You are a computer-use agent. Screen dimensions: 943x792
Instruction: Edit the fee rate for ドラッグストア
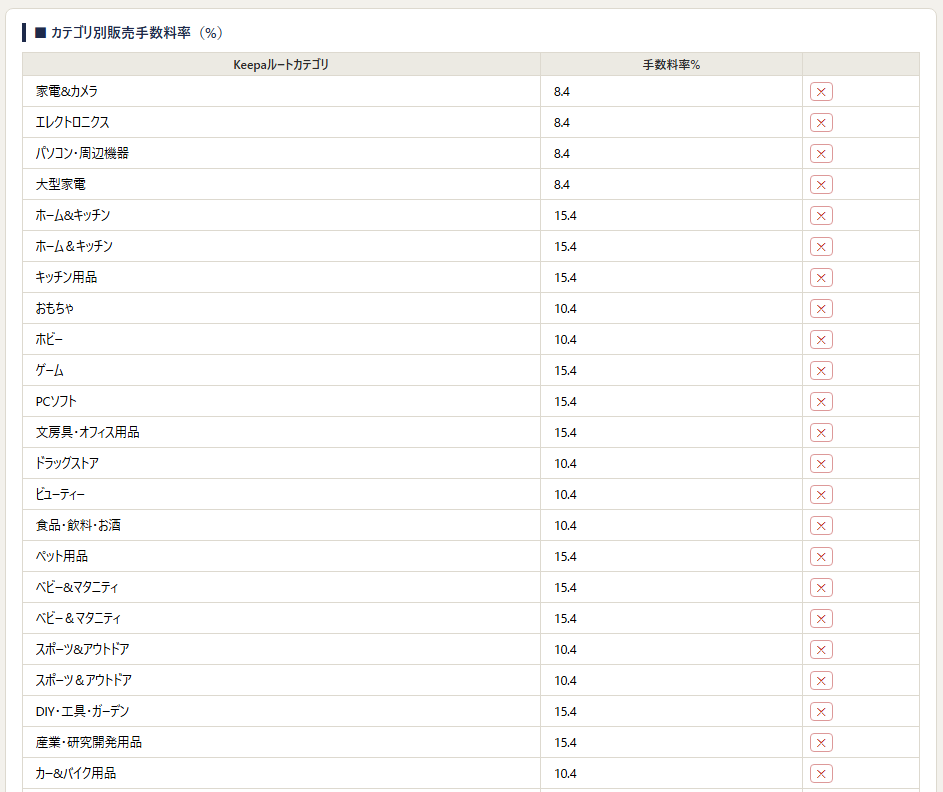(x=671, y=464)
